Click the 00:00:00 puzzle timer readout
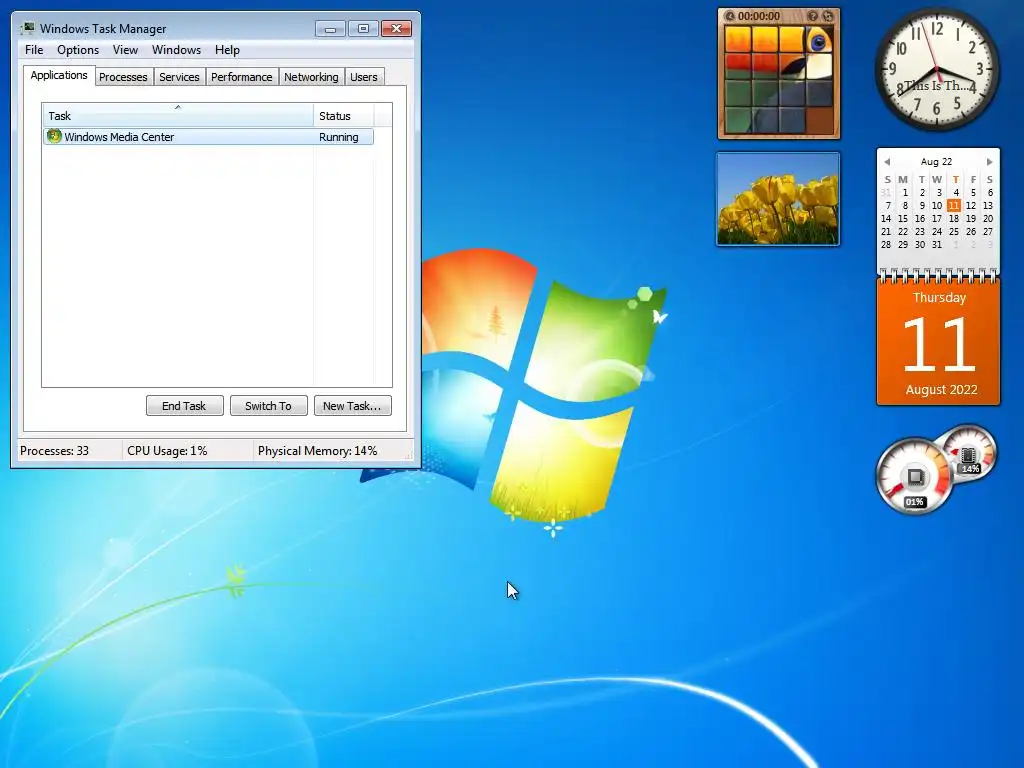 [759, 16]
